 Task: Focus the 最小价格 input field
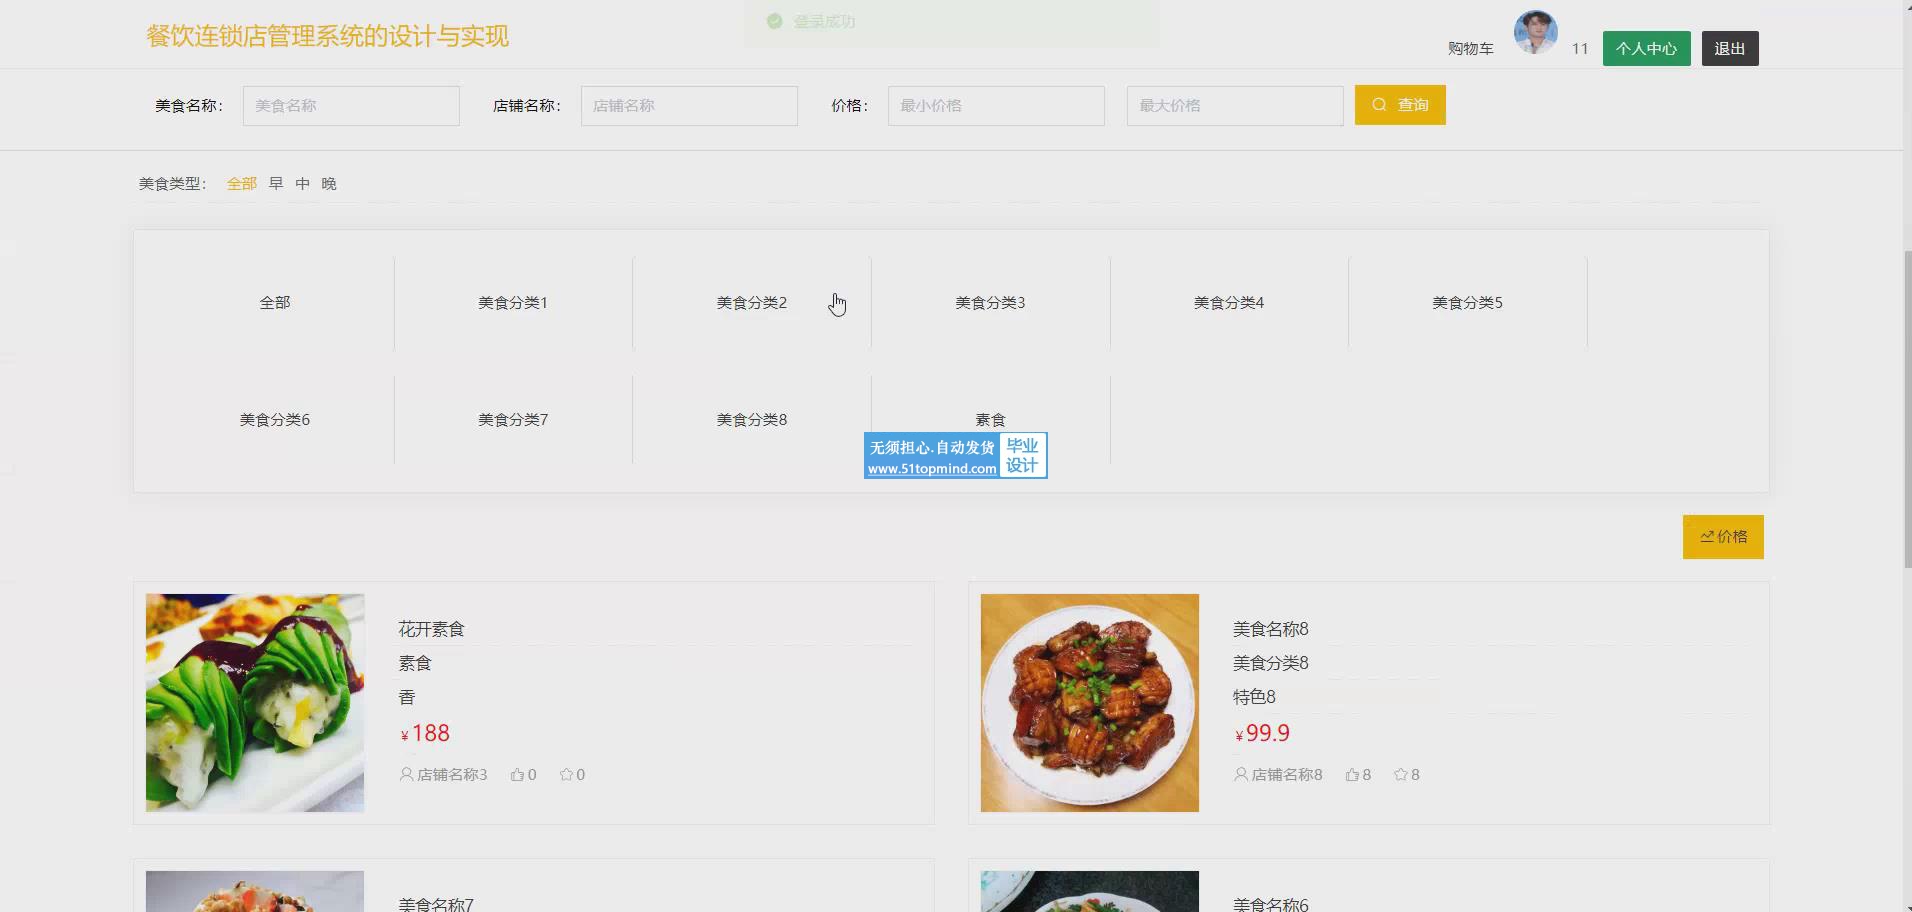click(x=995, y=106)
